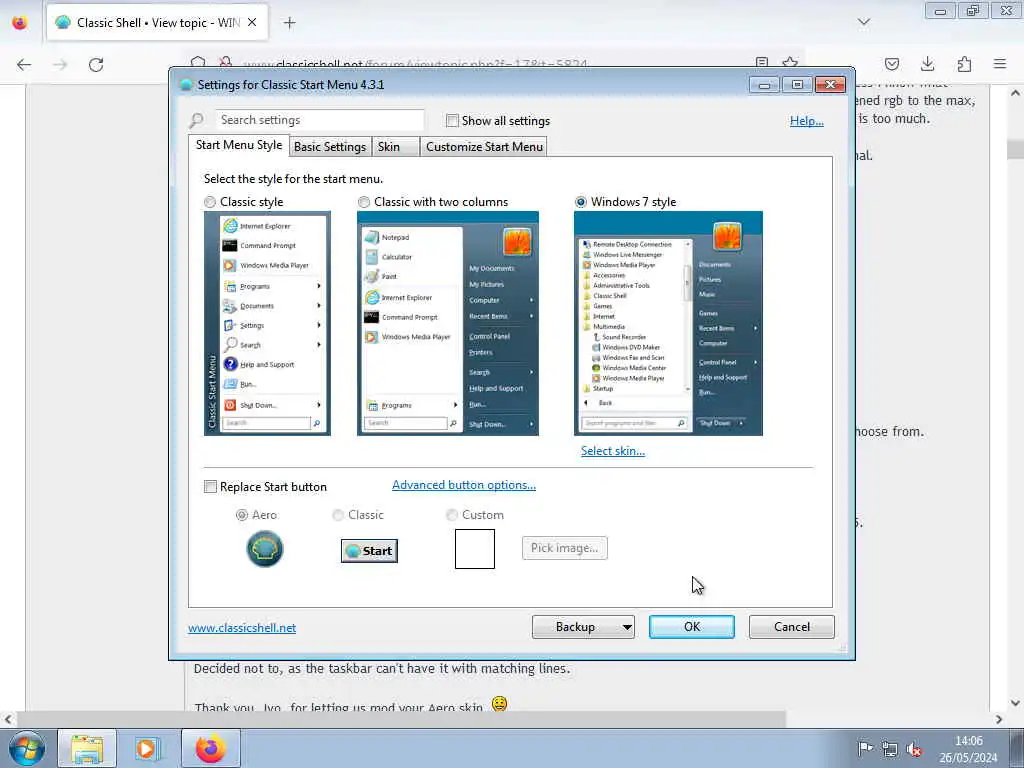Follow the Select skin link

[613, 451]
